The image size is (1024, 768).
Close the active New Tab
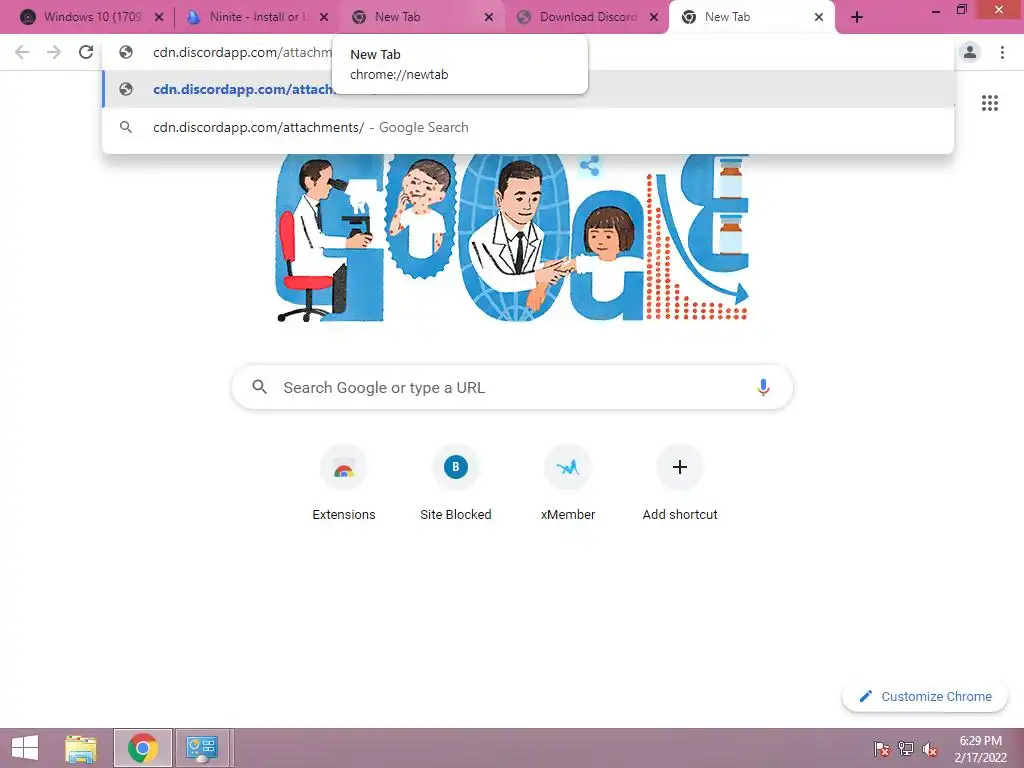819,17
